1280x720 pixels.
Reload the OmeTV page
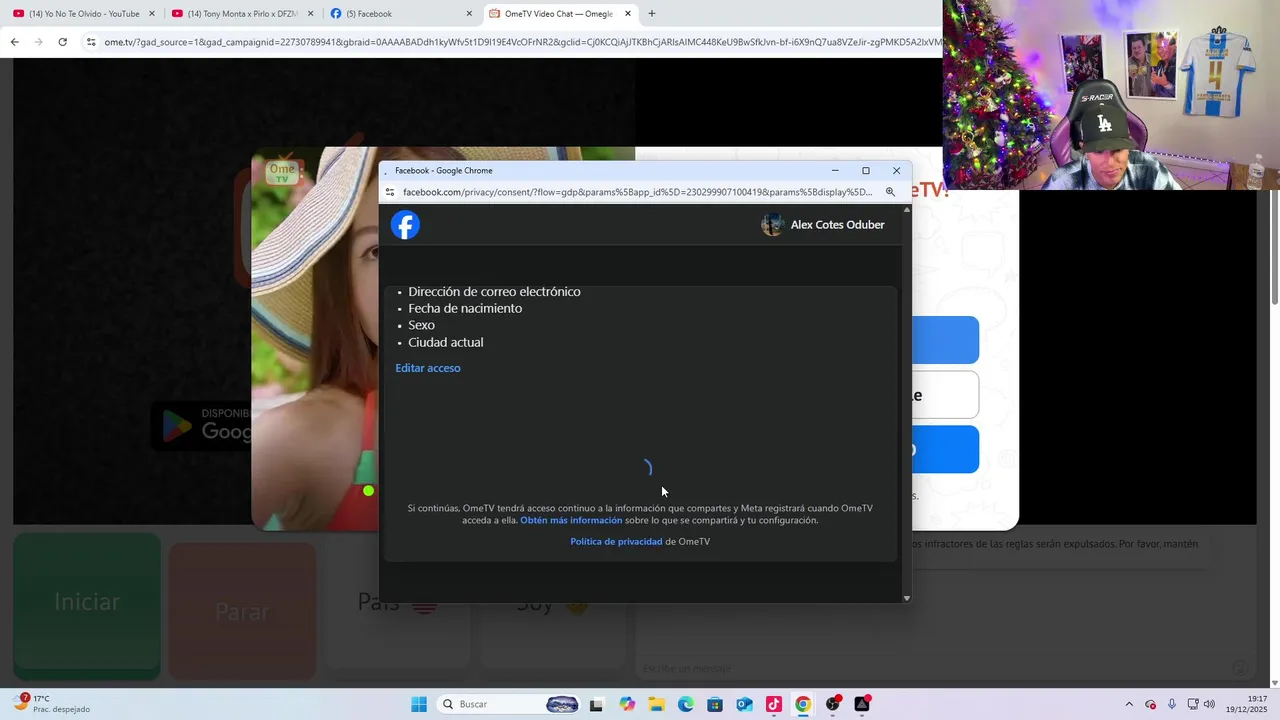click(62, 42)
